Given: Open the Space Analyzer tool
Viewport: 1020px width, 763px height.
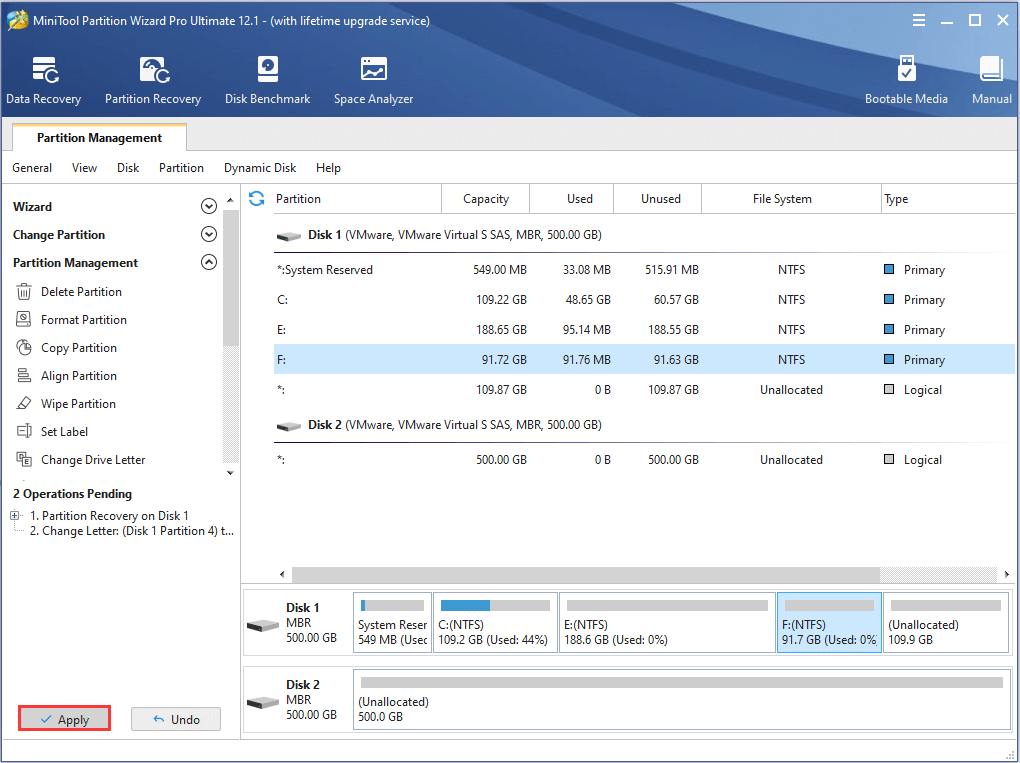Looking at the screenshot, I should (x=373, y=81).
